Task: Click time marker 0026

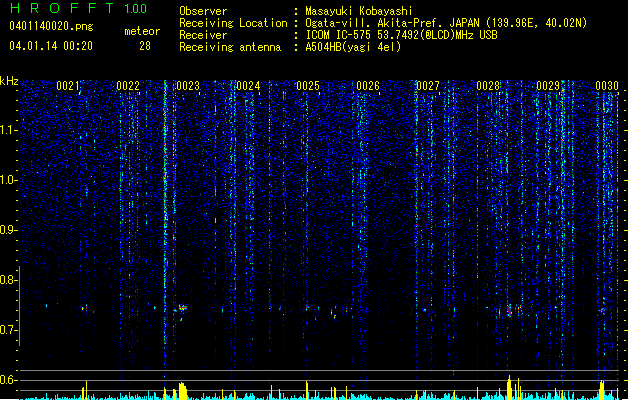Action: [368, 86]
